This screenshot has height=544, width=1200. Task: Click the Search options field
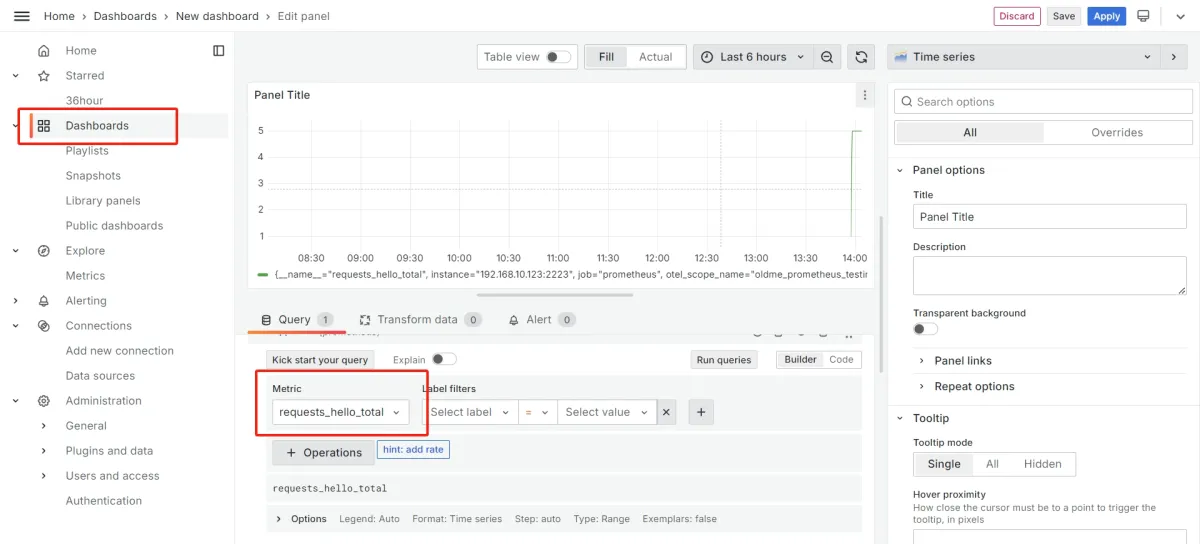pos(1043,102)
